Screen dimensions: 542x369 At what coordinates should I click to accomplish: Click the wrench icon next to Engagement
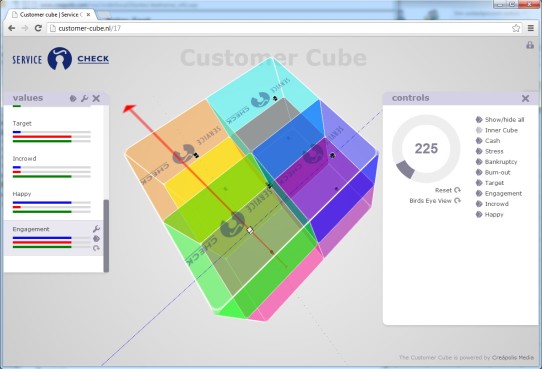pyautogui.click(x=96, y=228)
